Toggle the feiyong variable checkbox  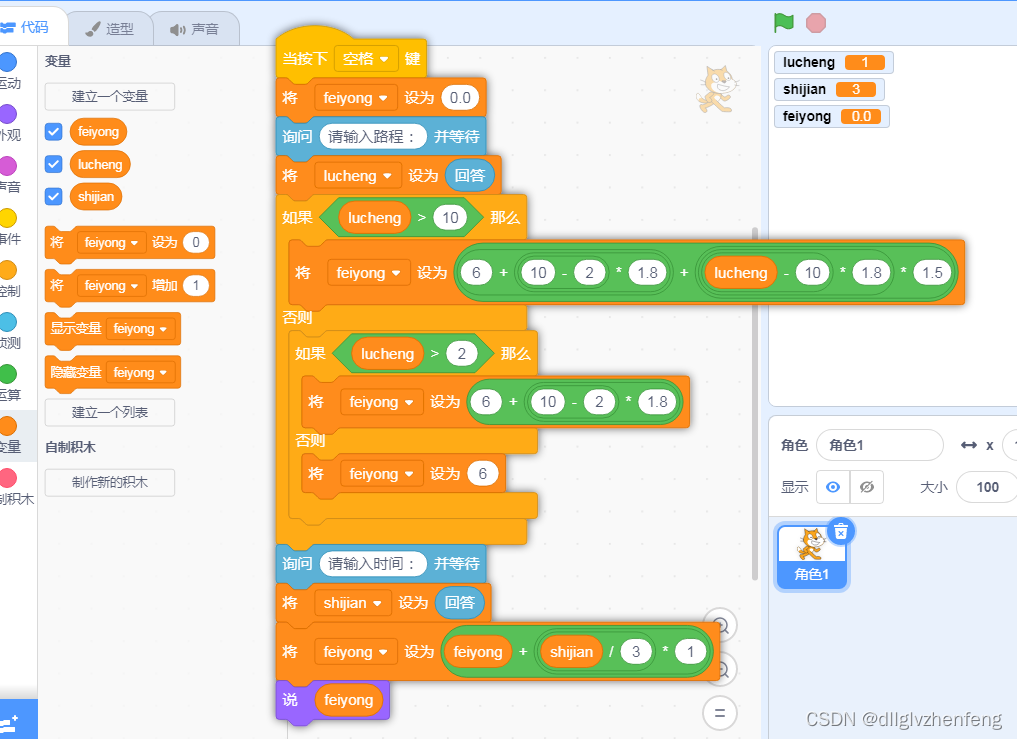[54, 132]
